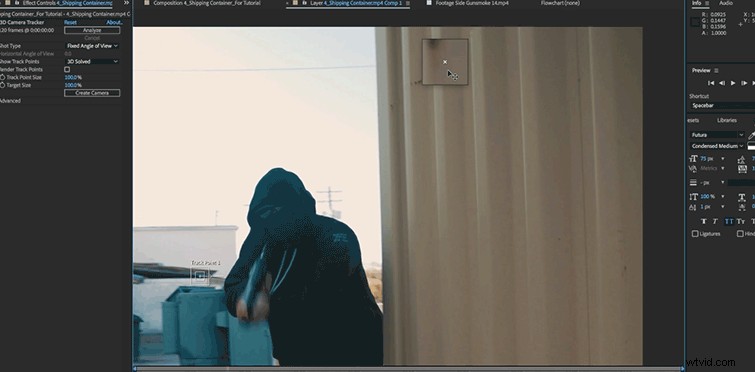Play the preview with the Play button
The height and width of the screenshot is (372, 755).
[733, 83]
